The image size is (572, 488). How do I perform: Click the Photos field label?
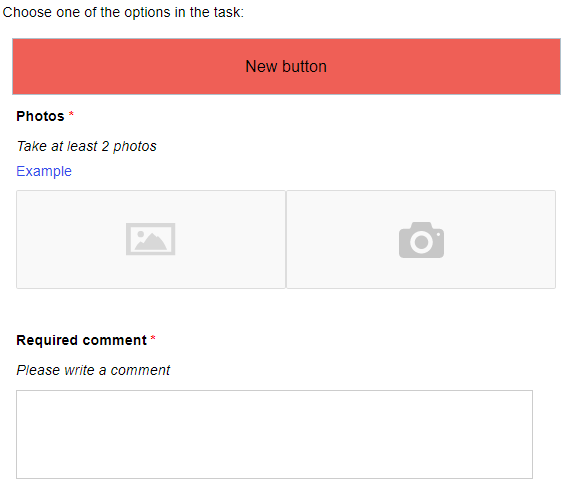[40, 116]
